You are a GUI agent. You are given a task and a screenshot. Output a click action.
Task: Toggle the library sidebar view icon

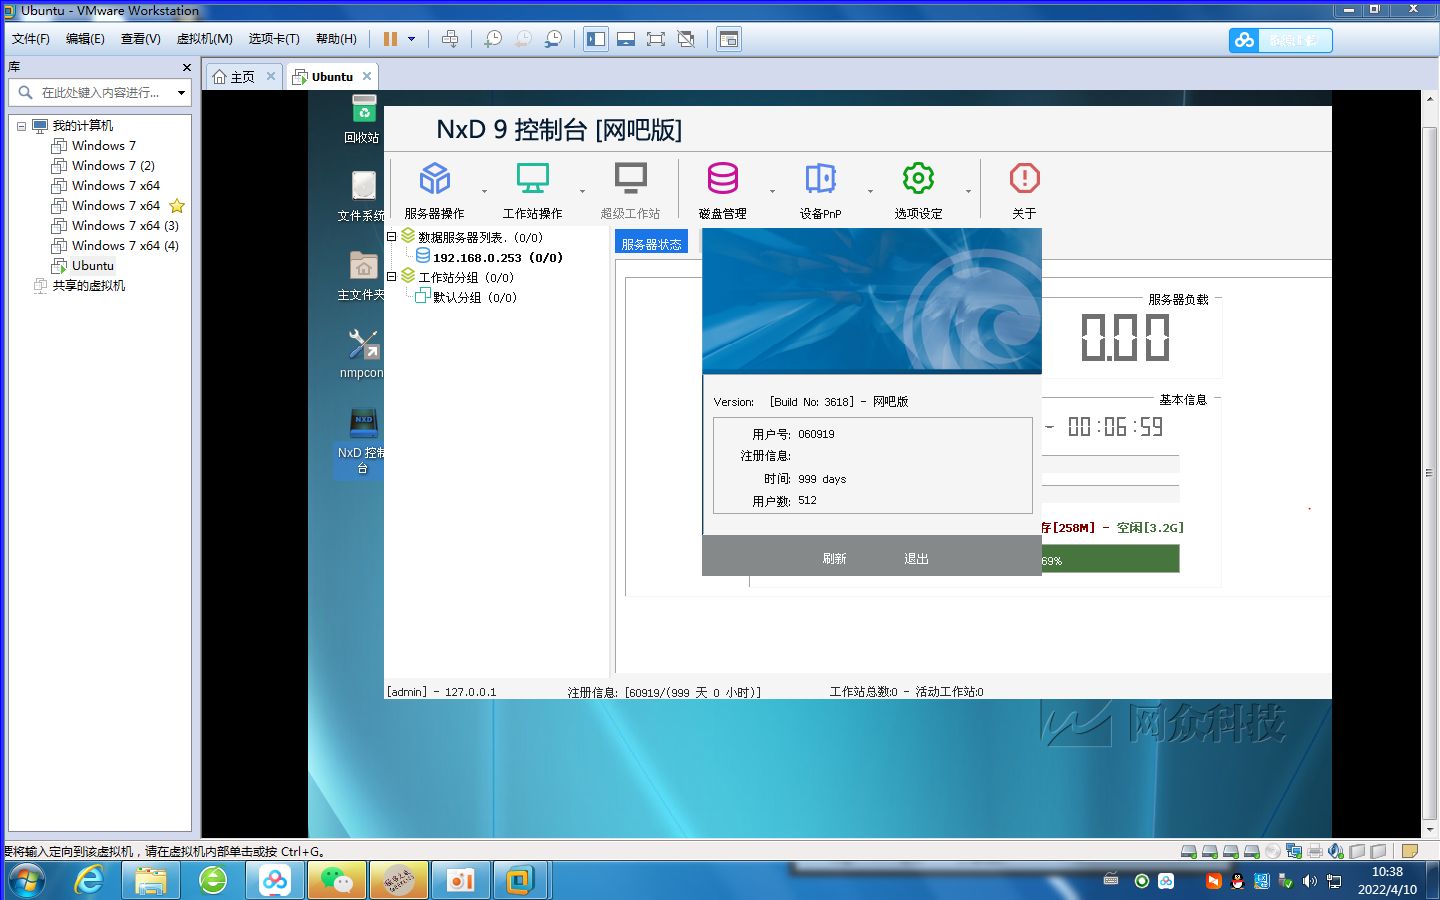tap(596, 39)
